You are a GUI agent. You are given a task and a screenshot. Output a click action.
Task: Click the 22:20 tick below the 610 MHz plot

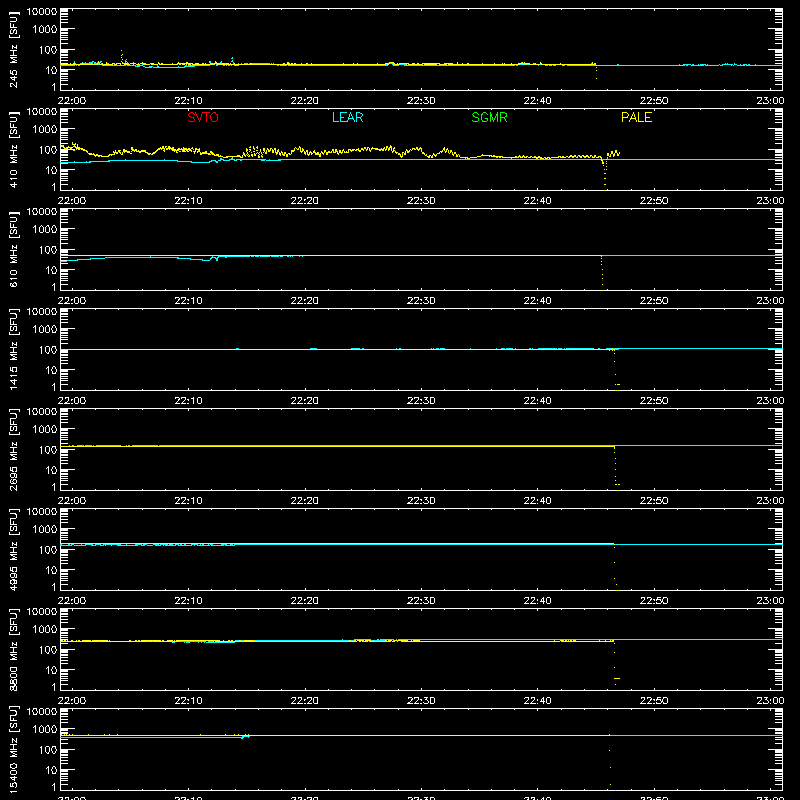(x=305, y=301)
